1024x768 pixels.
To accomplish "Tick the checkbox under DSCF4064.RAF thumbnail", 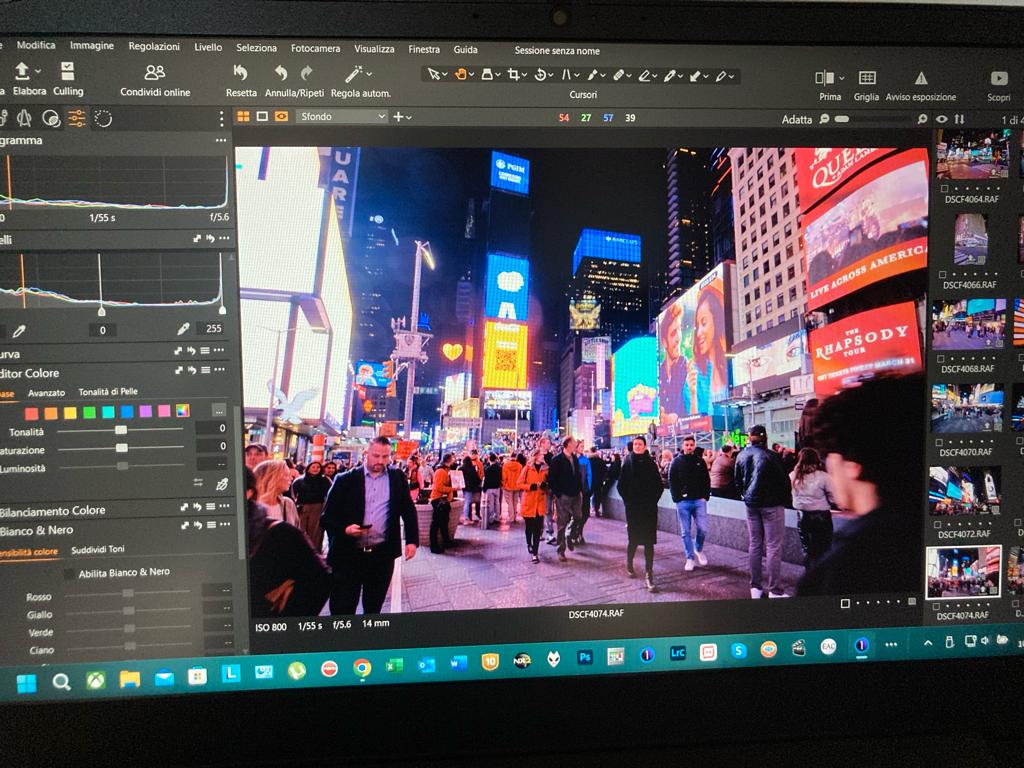I will (x=944, y=189).
